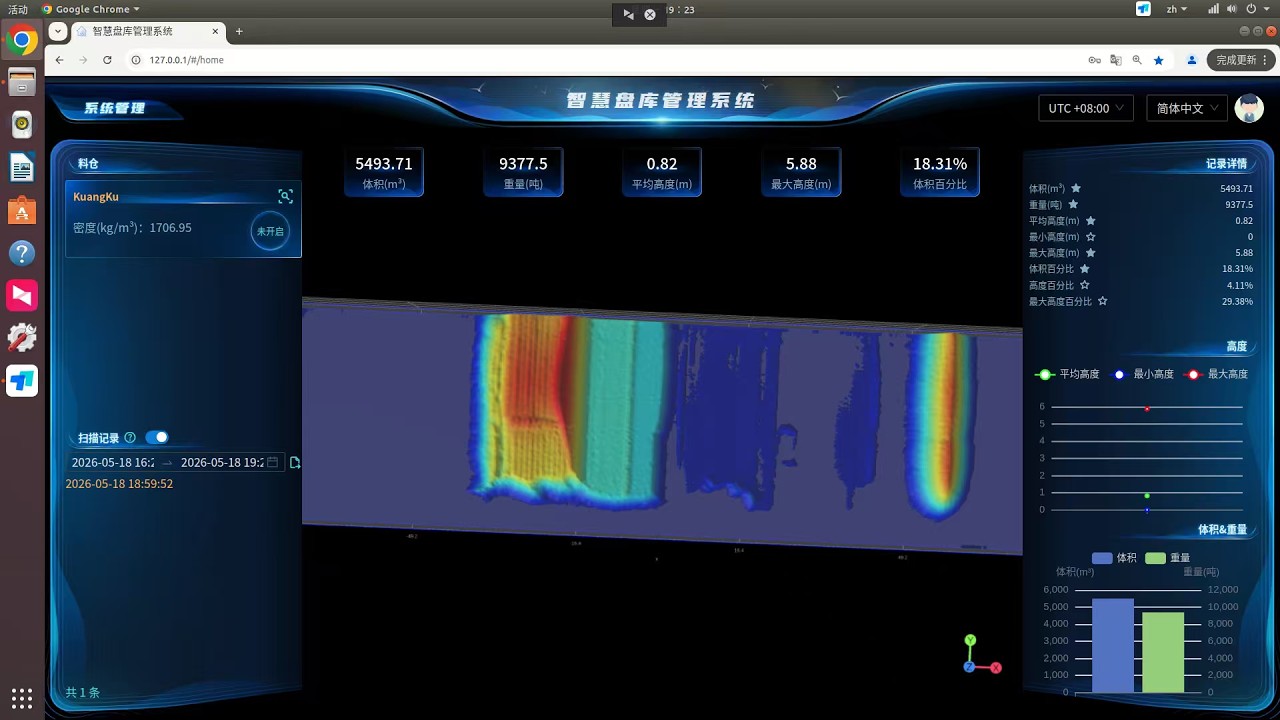This screenshot has height=720, width=1280.
Task: Select scan record 2026-05-18 18:59:52
Action: [x=119, y=484]
